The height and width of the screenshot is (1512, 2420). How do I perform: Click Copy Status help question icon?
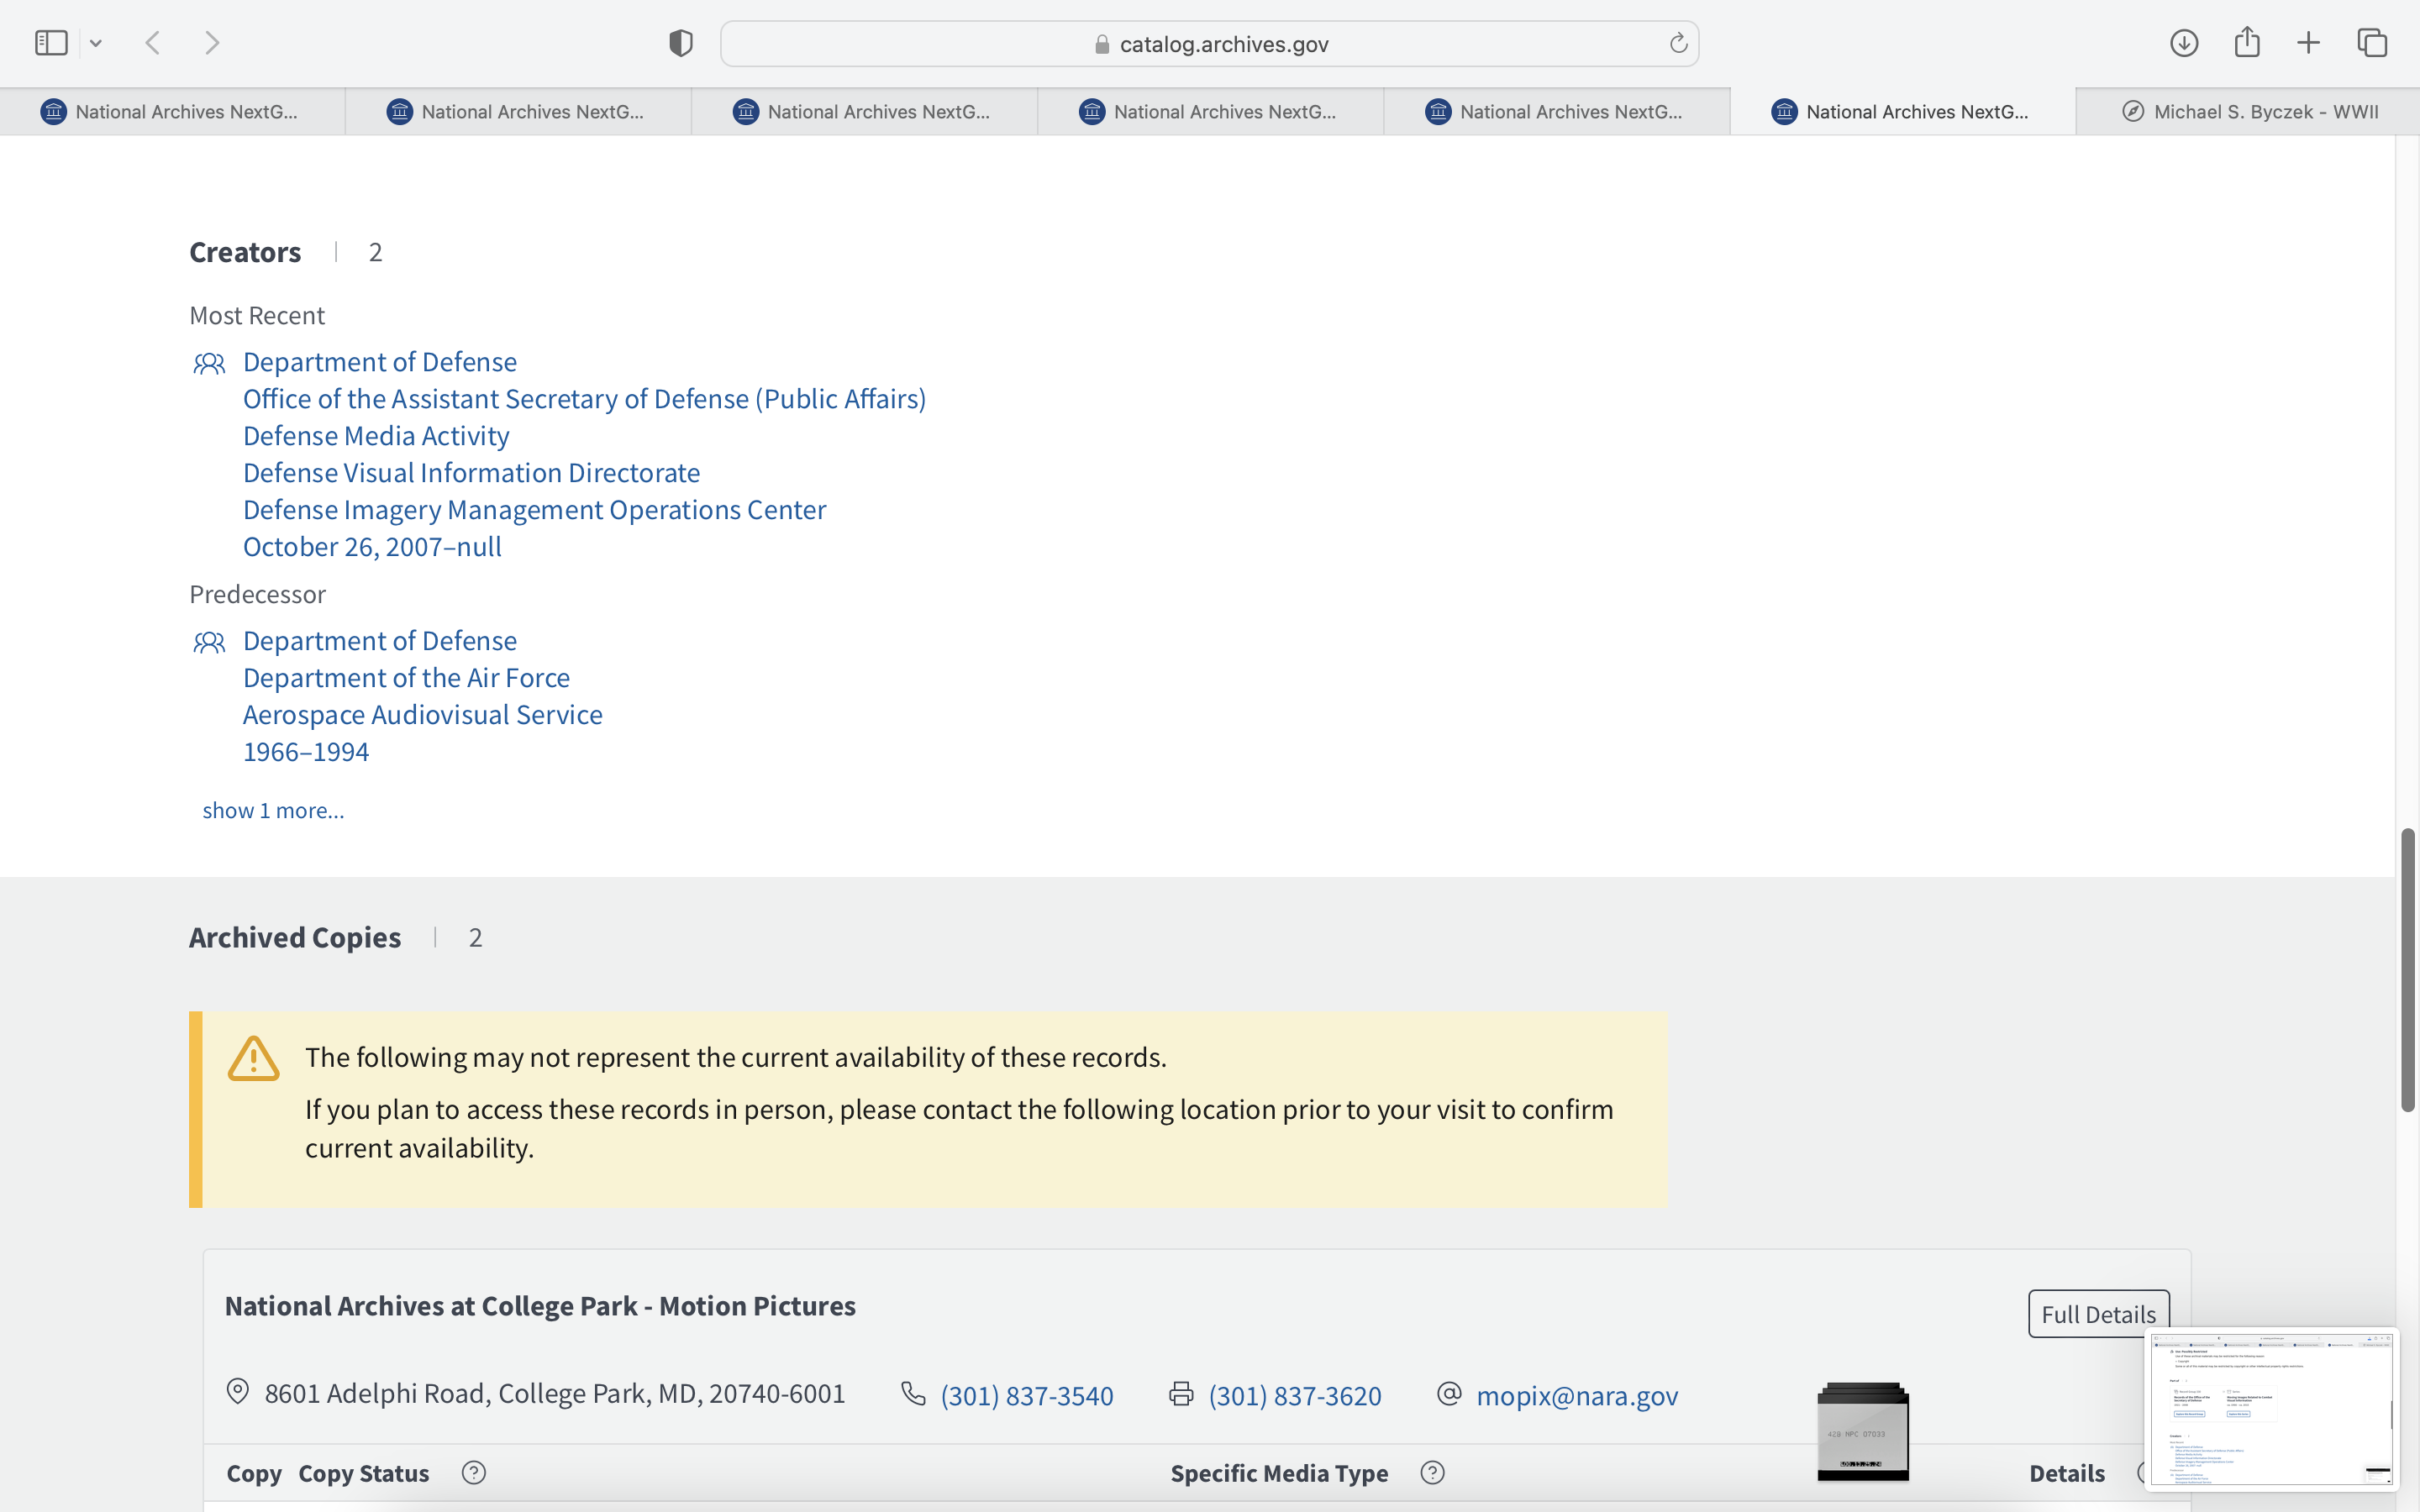pos(474,1473)
